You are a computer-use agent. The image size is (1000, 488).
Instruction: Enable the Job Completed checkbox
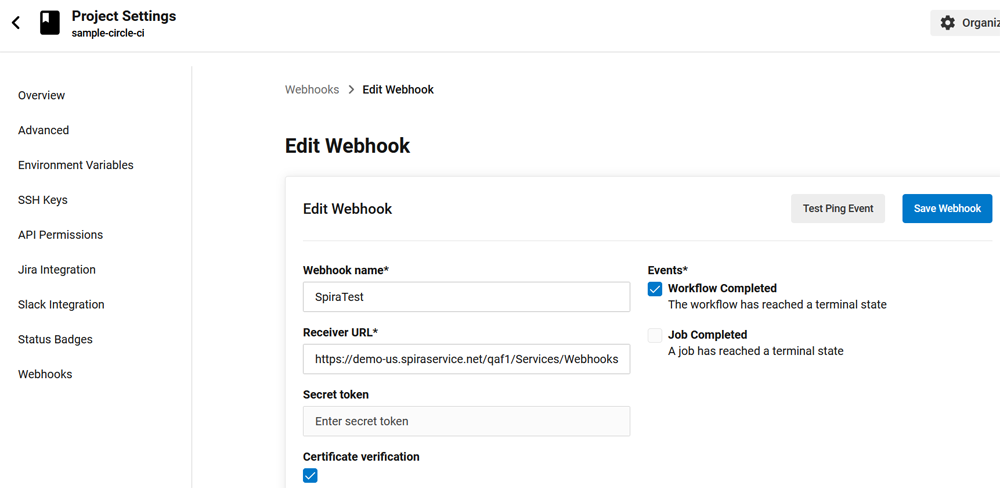point(655,335)
